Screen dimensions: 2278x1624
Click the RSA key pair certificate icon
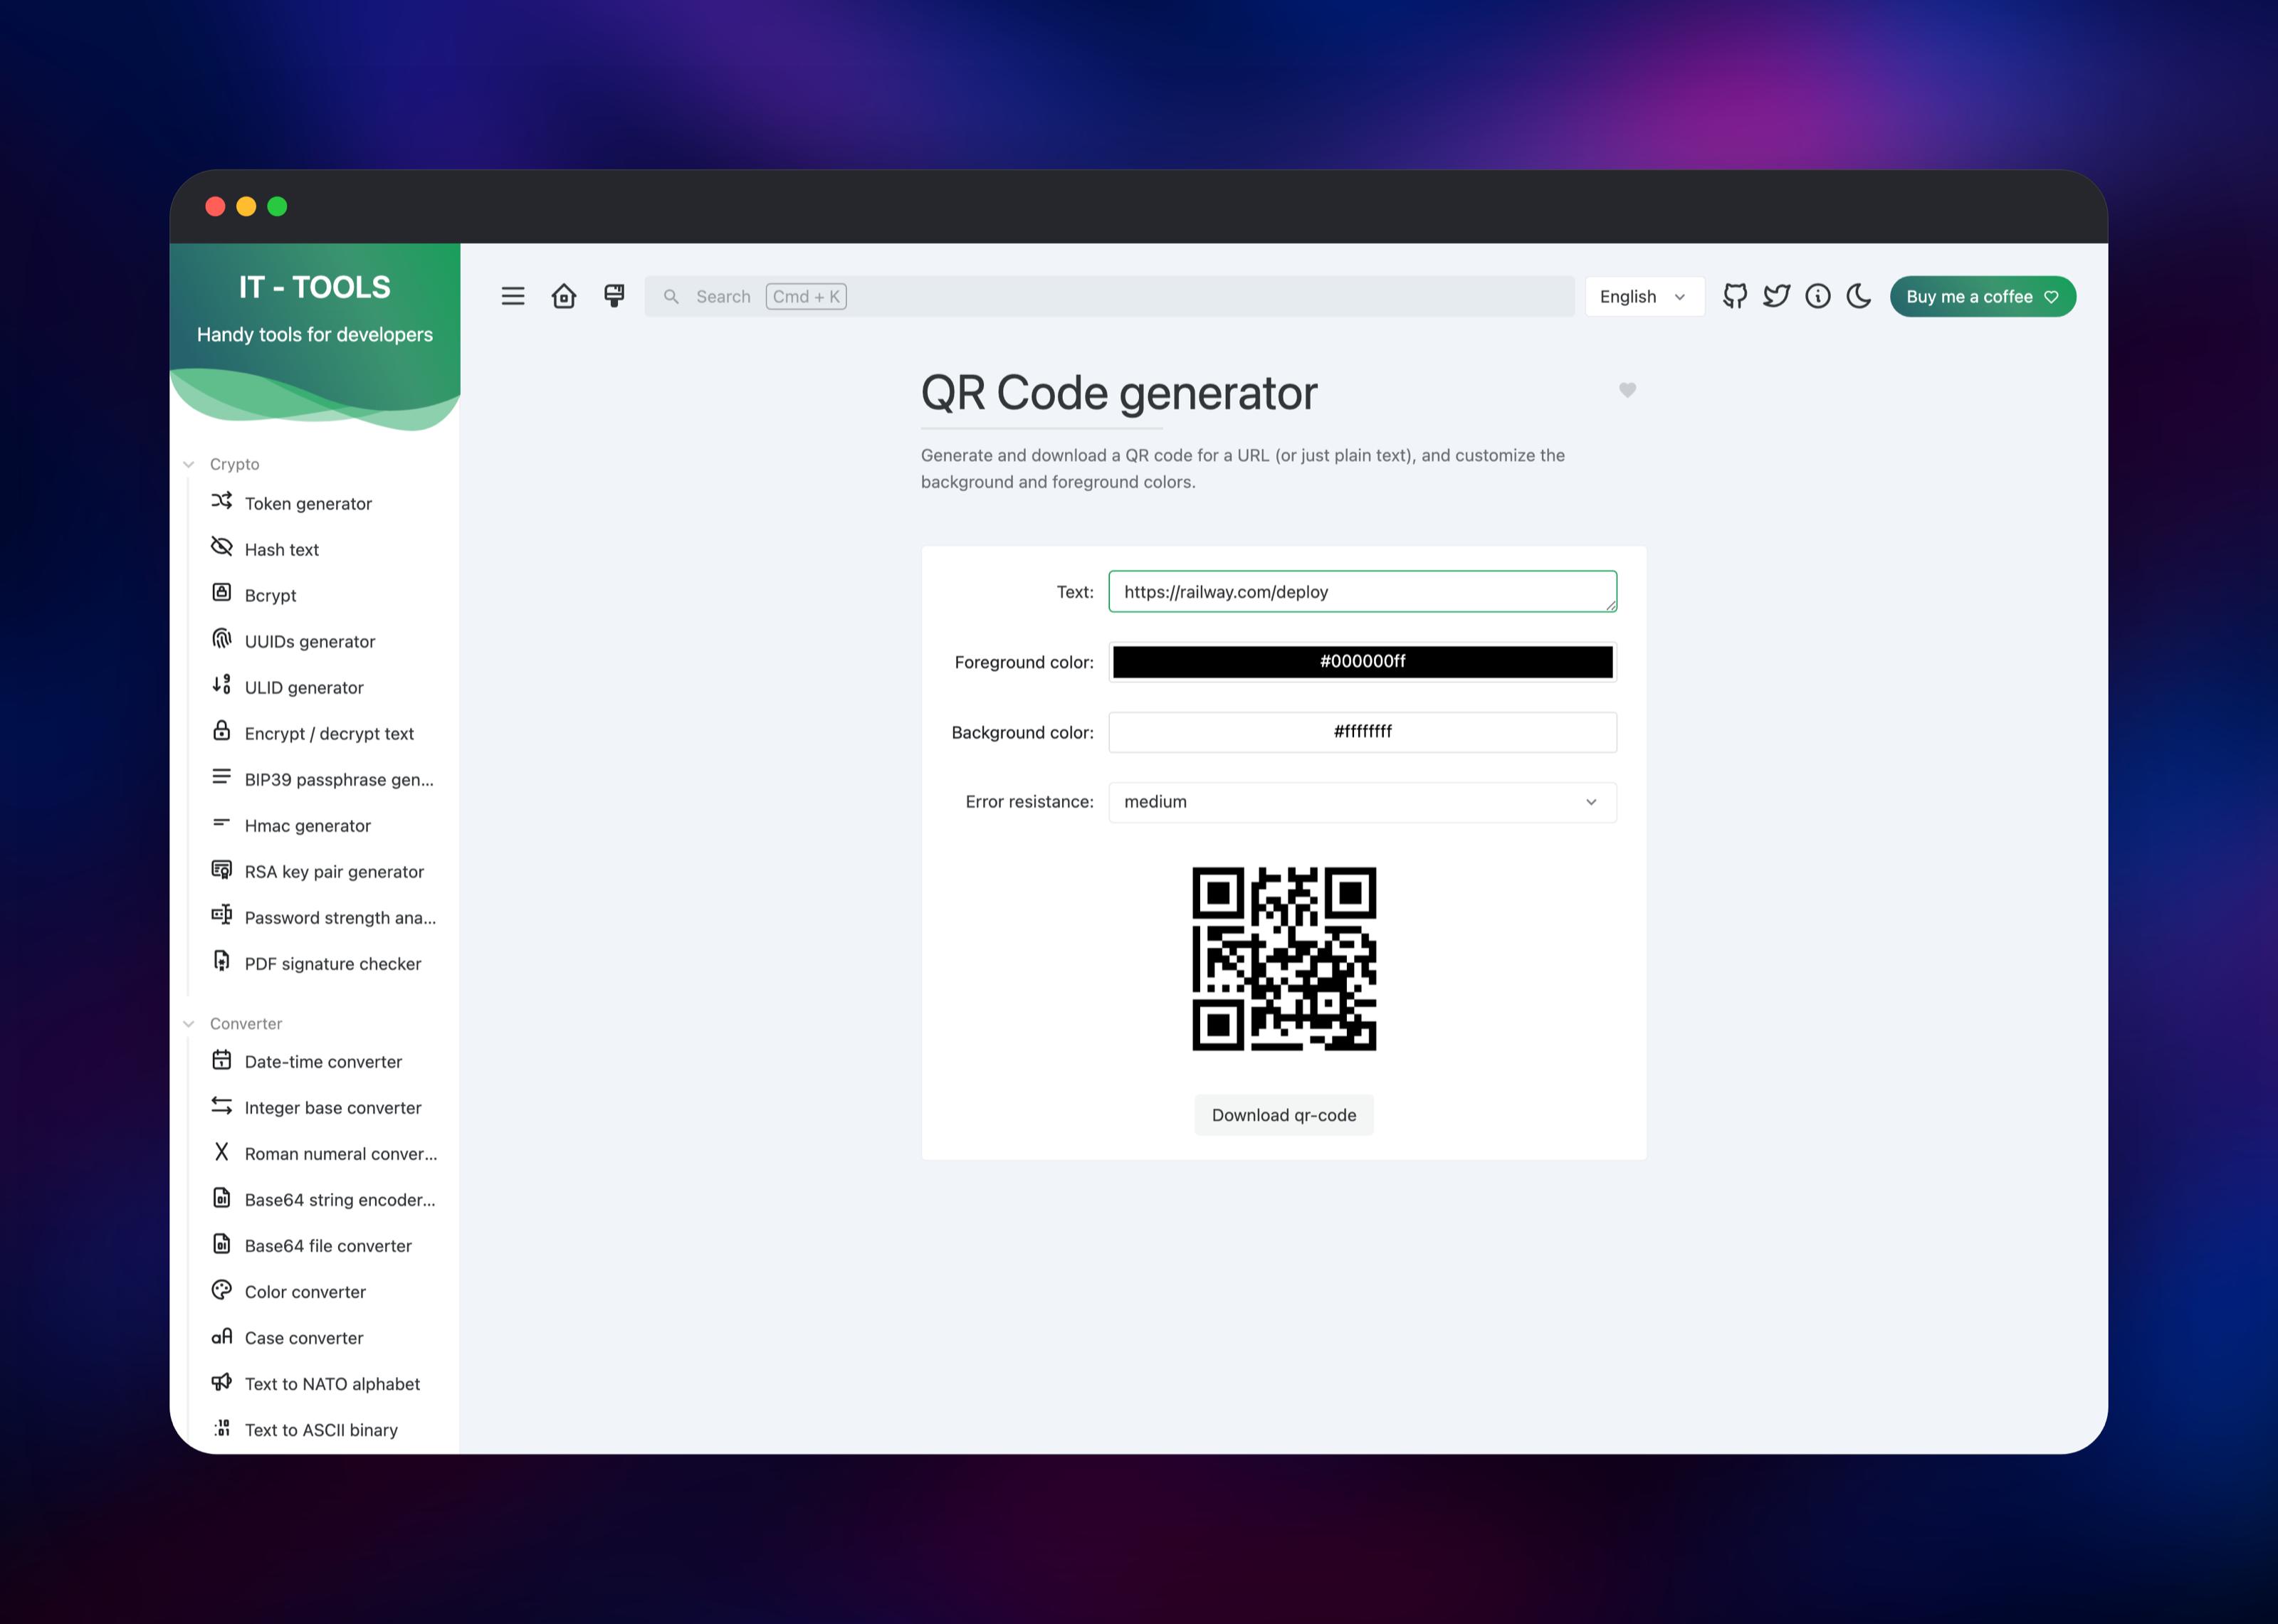point(222,869)
